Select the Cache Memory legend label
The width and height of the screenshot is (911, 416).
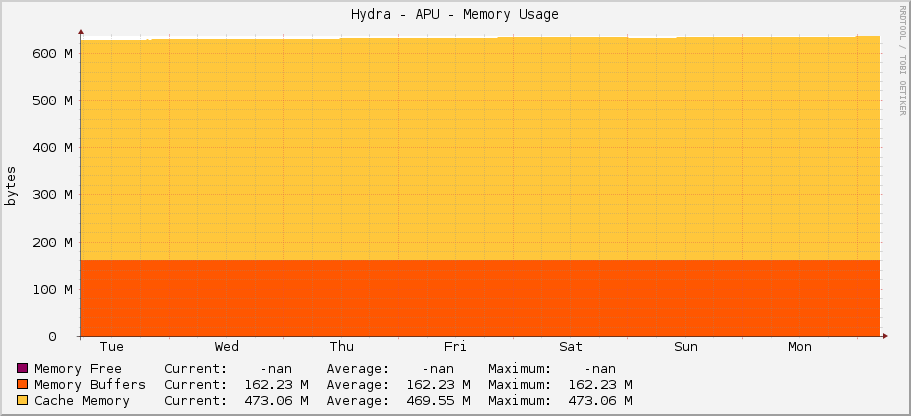point(82,400)
